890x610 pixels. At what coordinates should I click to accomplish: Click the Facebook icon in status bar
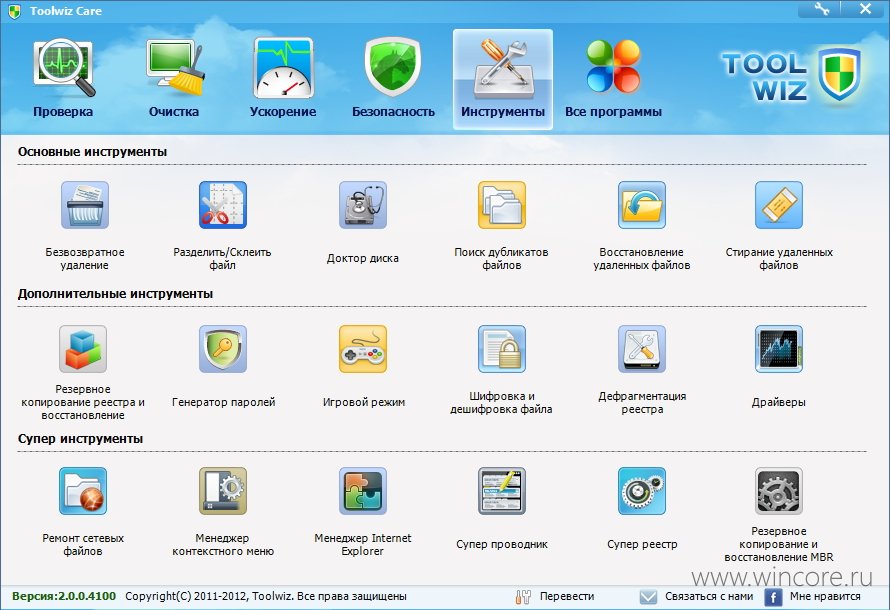(773, 597)
